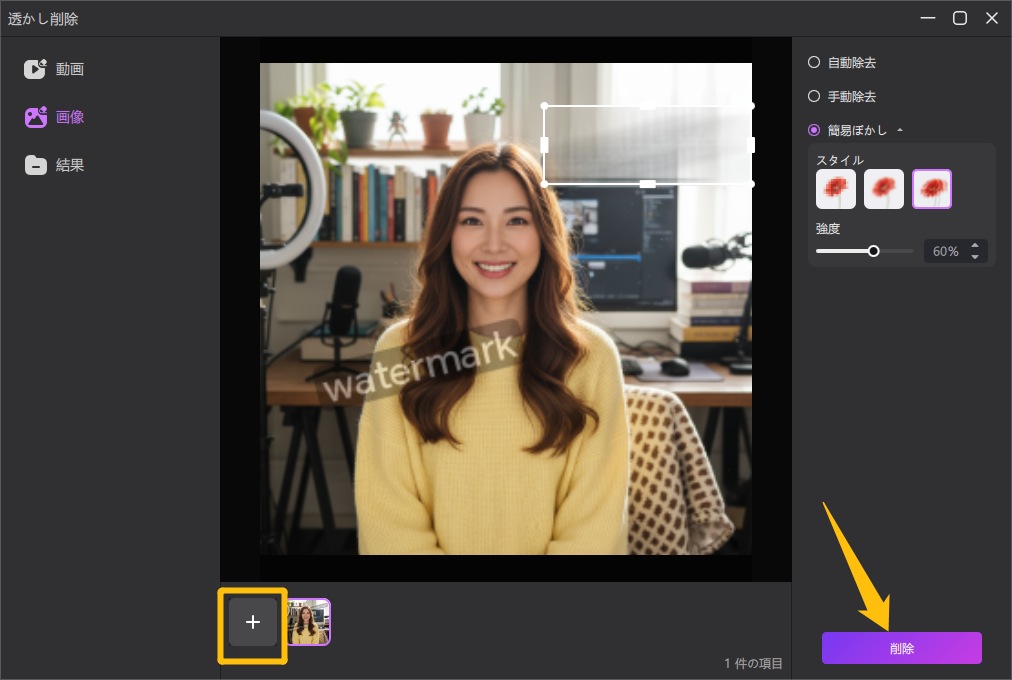Collapse the 簡易ぼかし settings arrow
Image resolution: width=1012 pixels, height=680 pixels.
pyautogui.click(x=899, y=130)
